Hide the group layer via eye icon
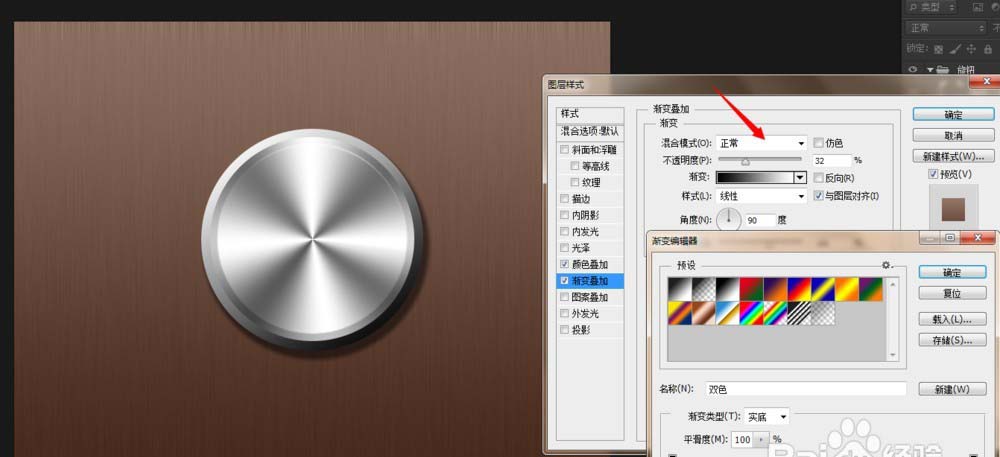This screenshot has height=457, width=1000. pos(913,70)
